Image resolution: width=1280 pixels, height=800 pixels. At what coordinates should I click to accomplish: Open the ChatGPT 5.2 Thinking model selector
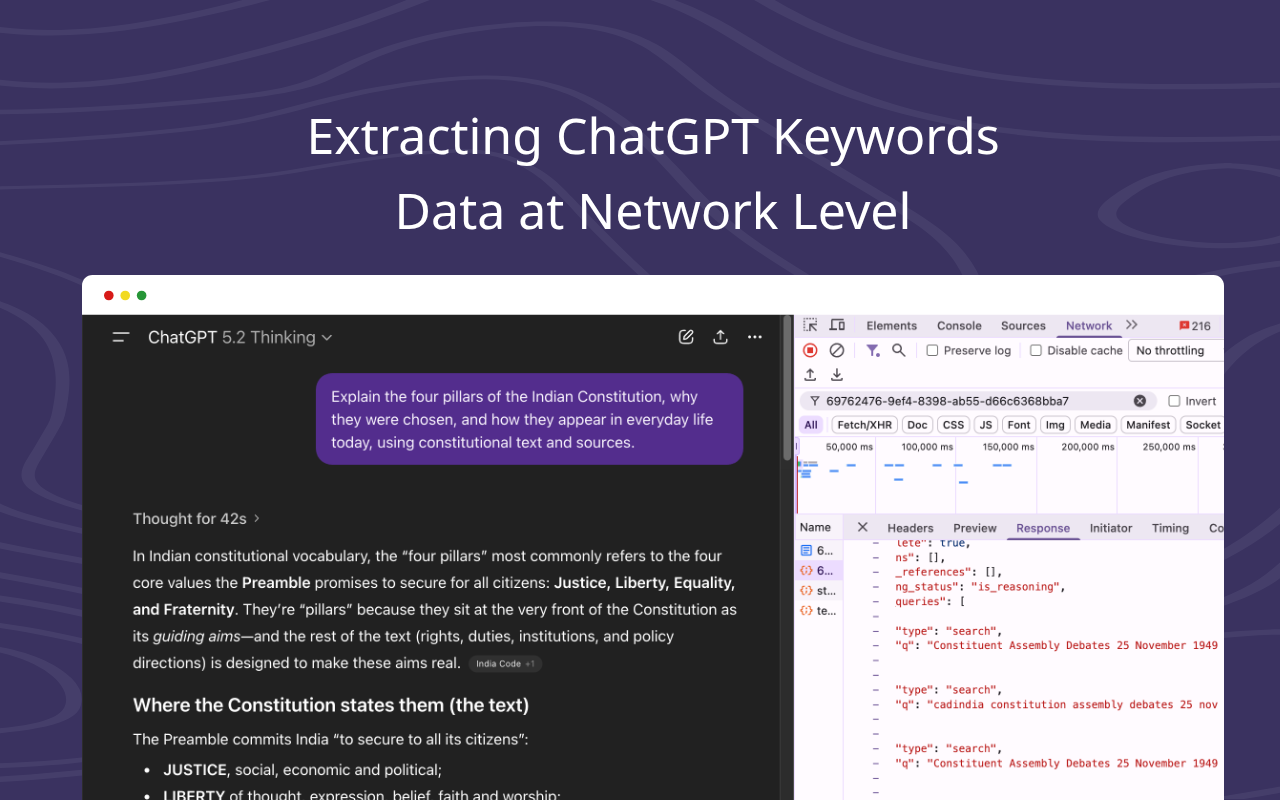click(x=240, y=338)
